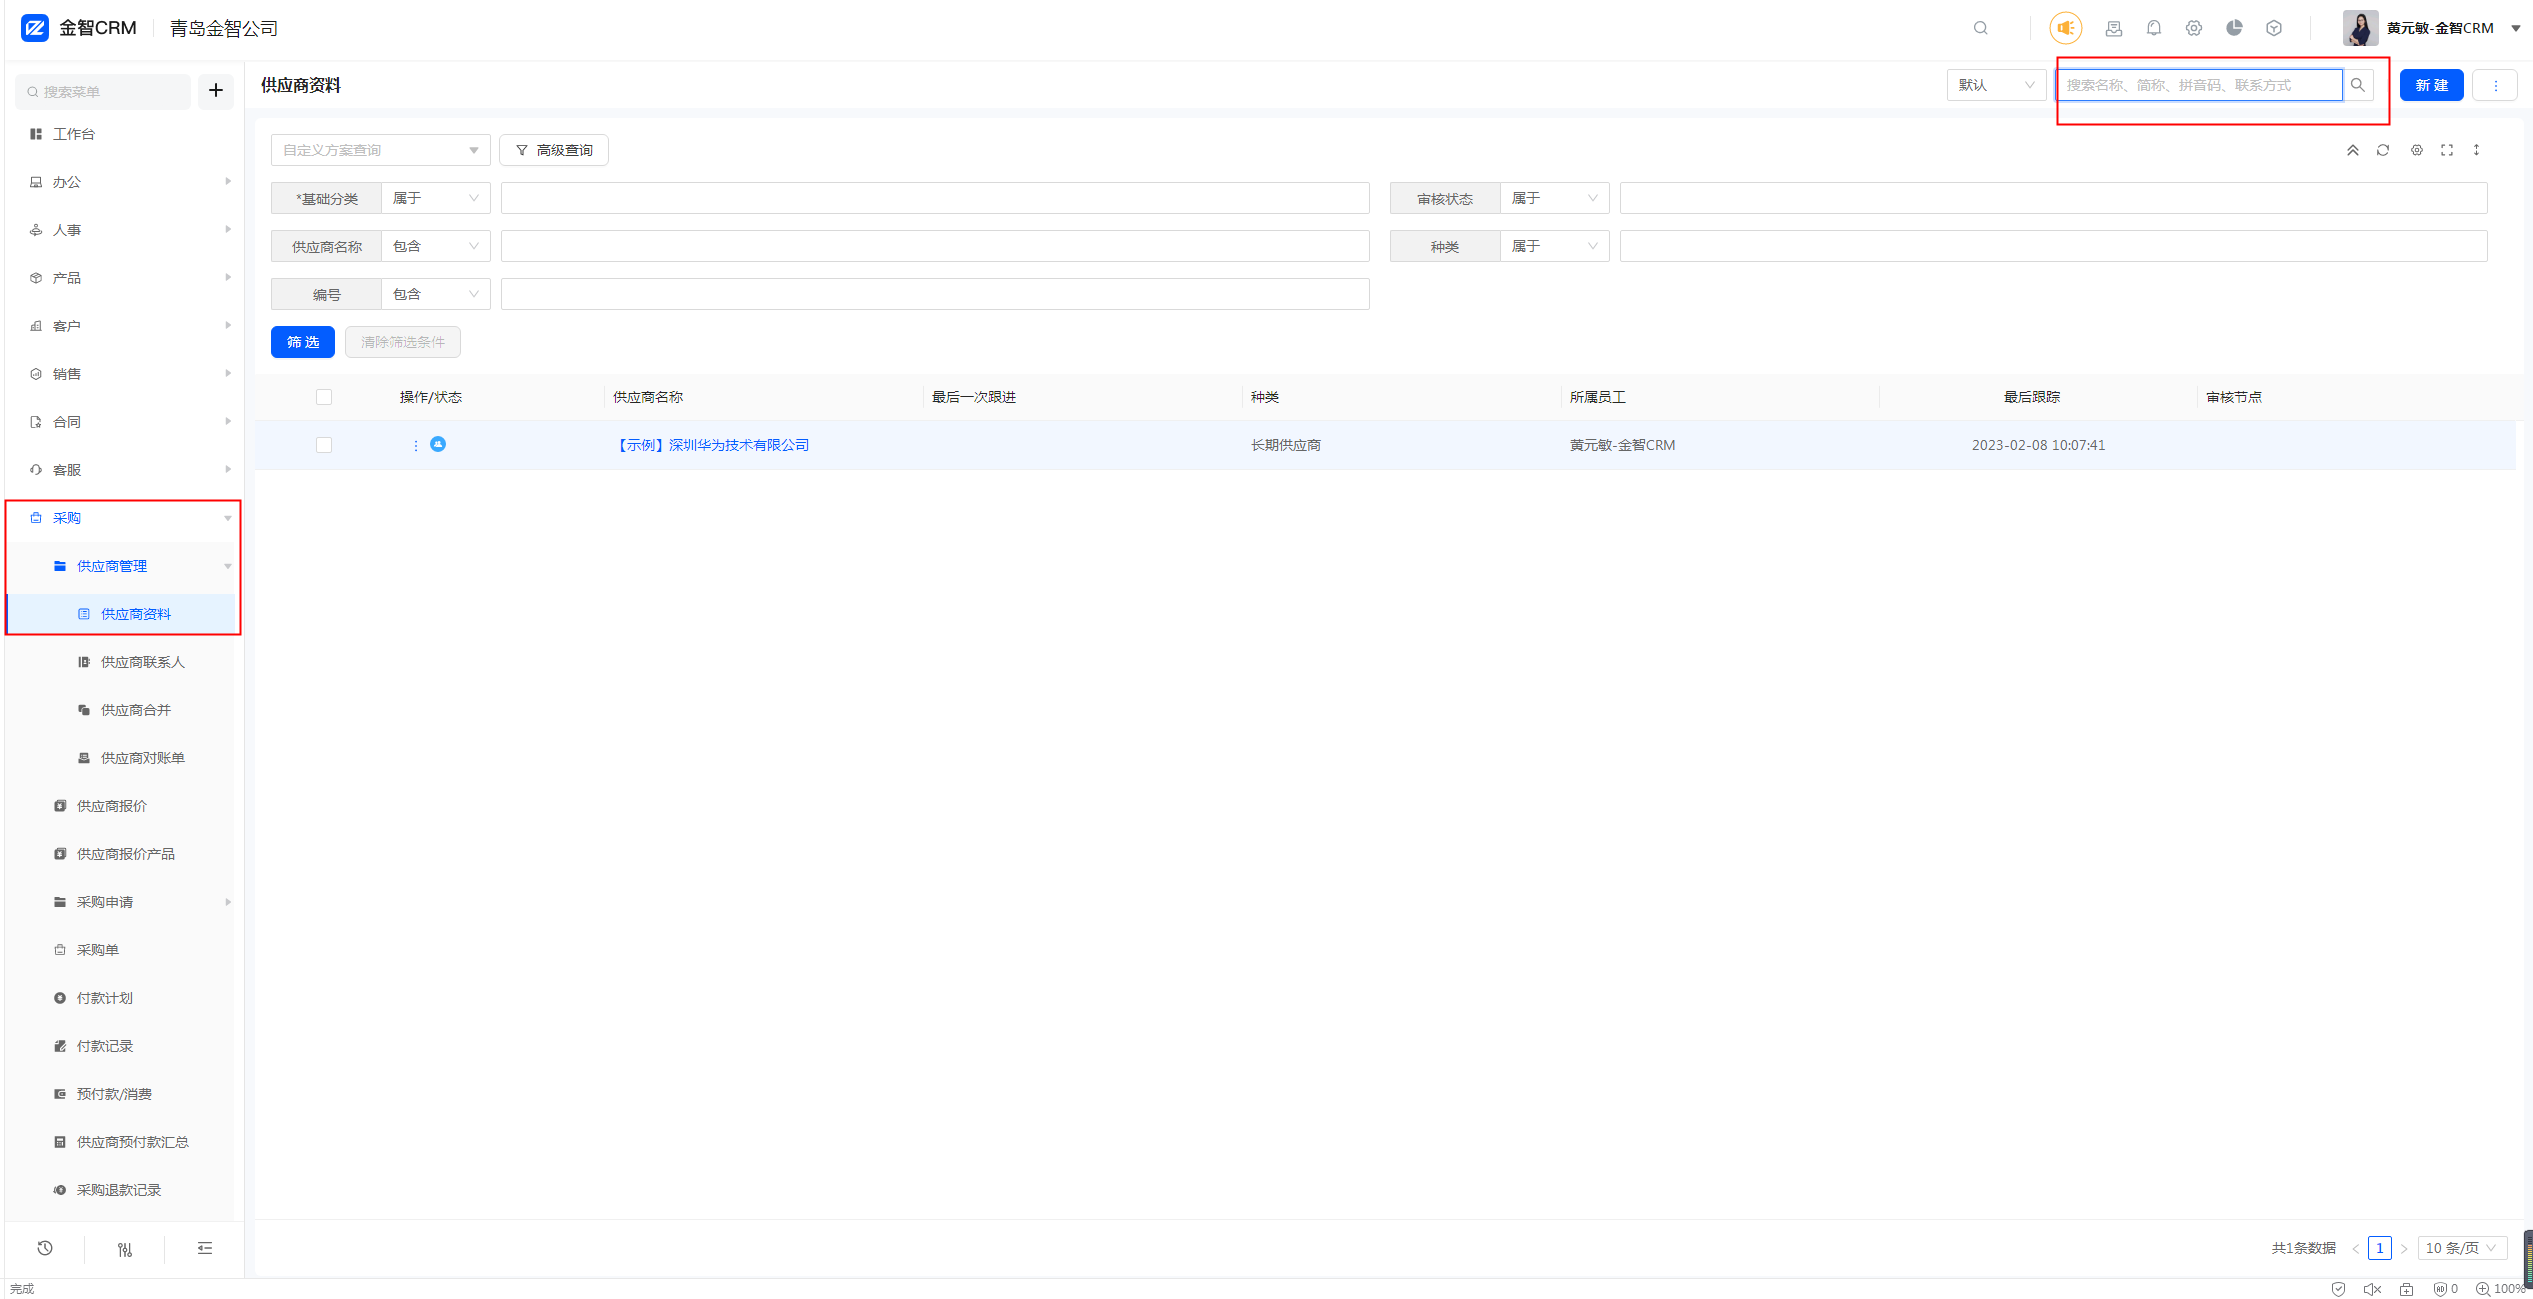Click the supplier search magnifier button
Screen dimensions: 2533x1299
tap(2358, 85)
